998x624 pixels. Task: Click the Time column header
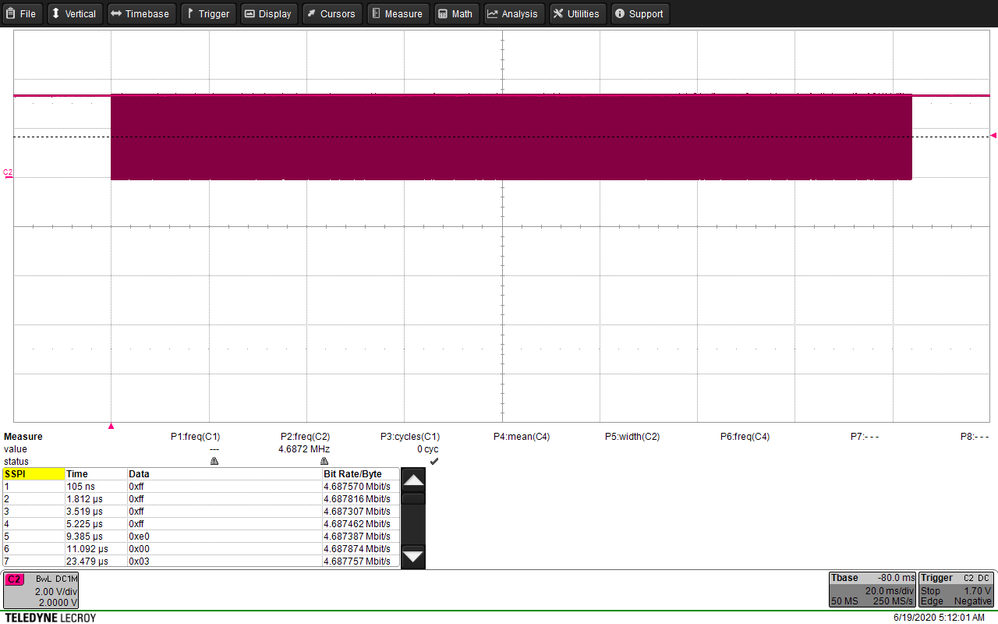coord(95,474)
